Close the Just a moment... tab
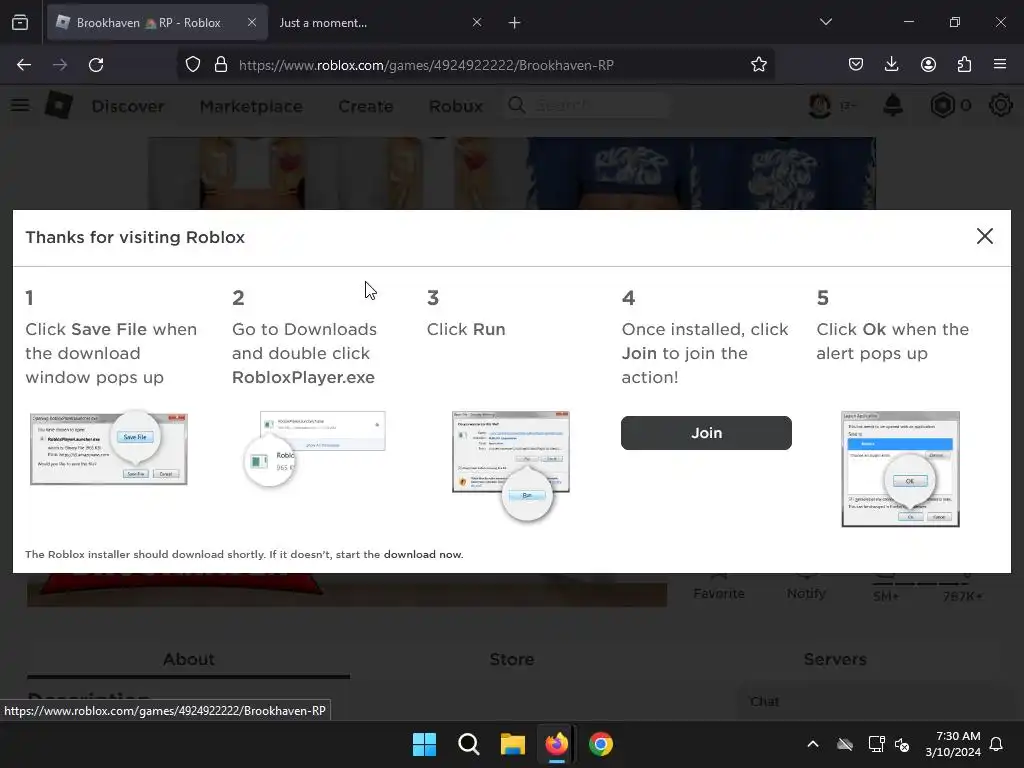This screenshot has height=768, width=1024. [477, 23]
